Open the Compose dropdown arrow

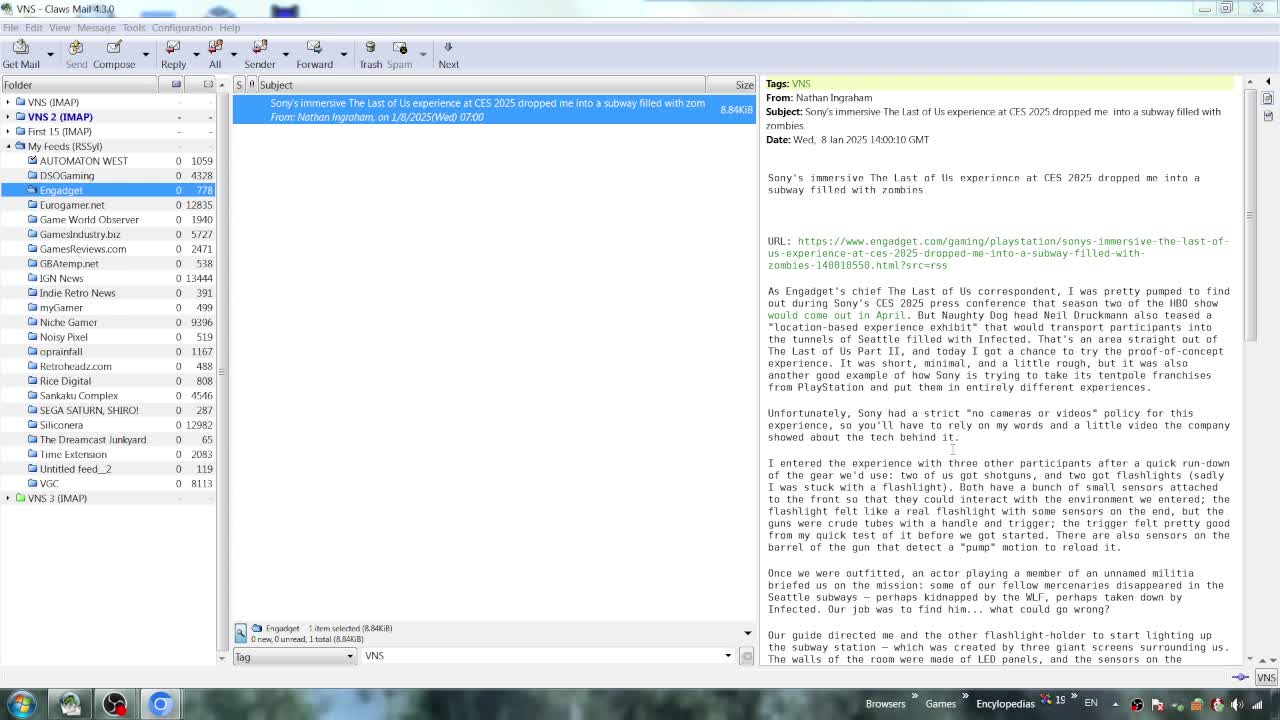(x=145, y=55)
